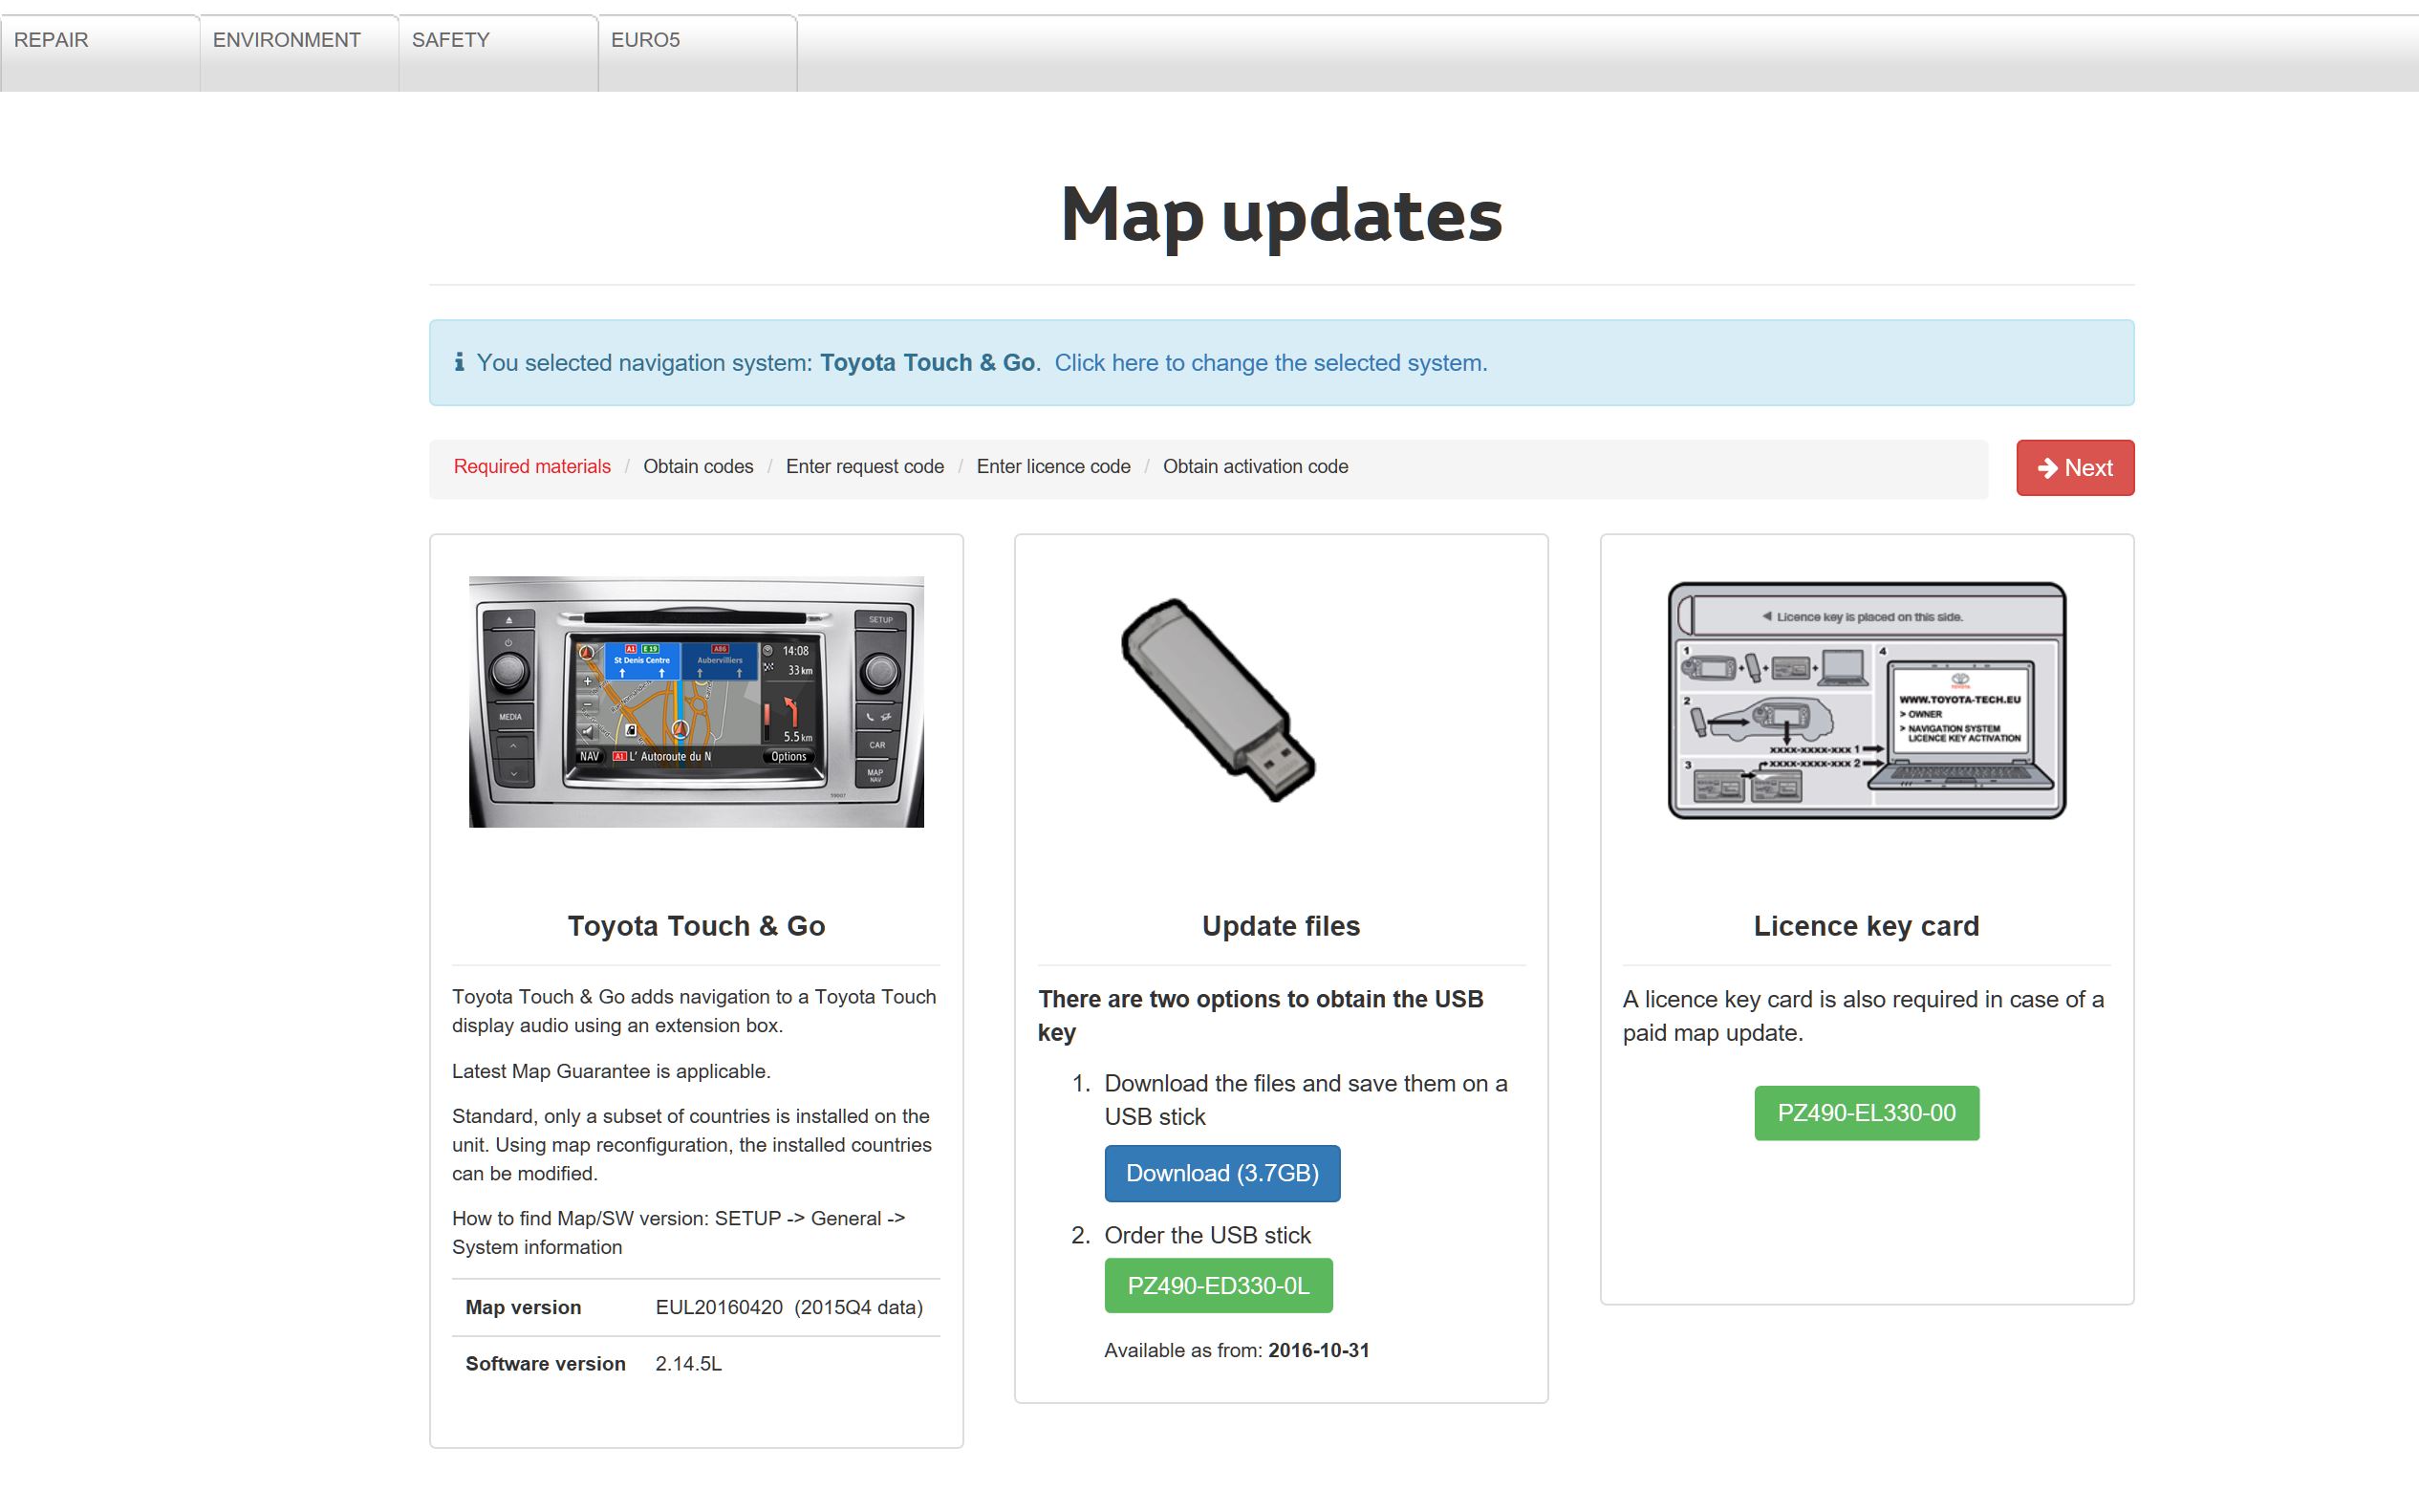
Task: Click the Licence key card heading
Action: [x=1866, y=926]
